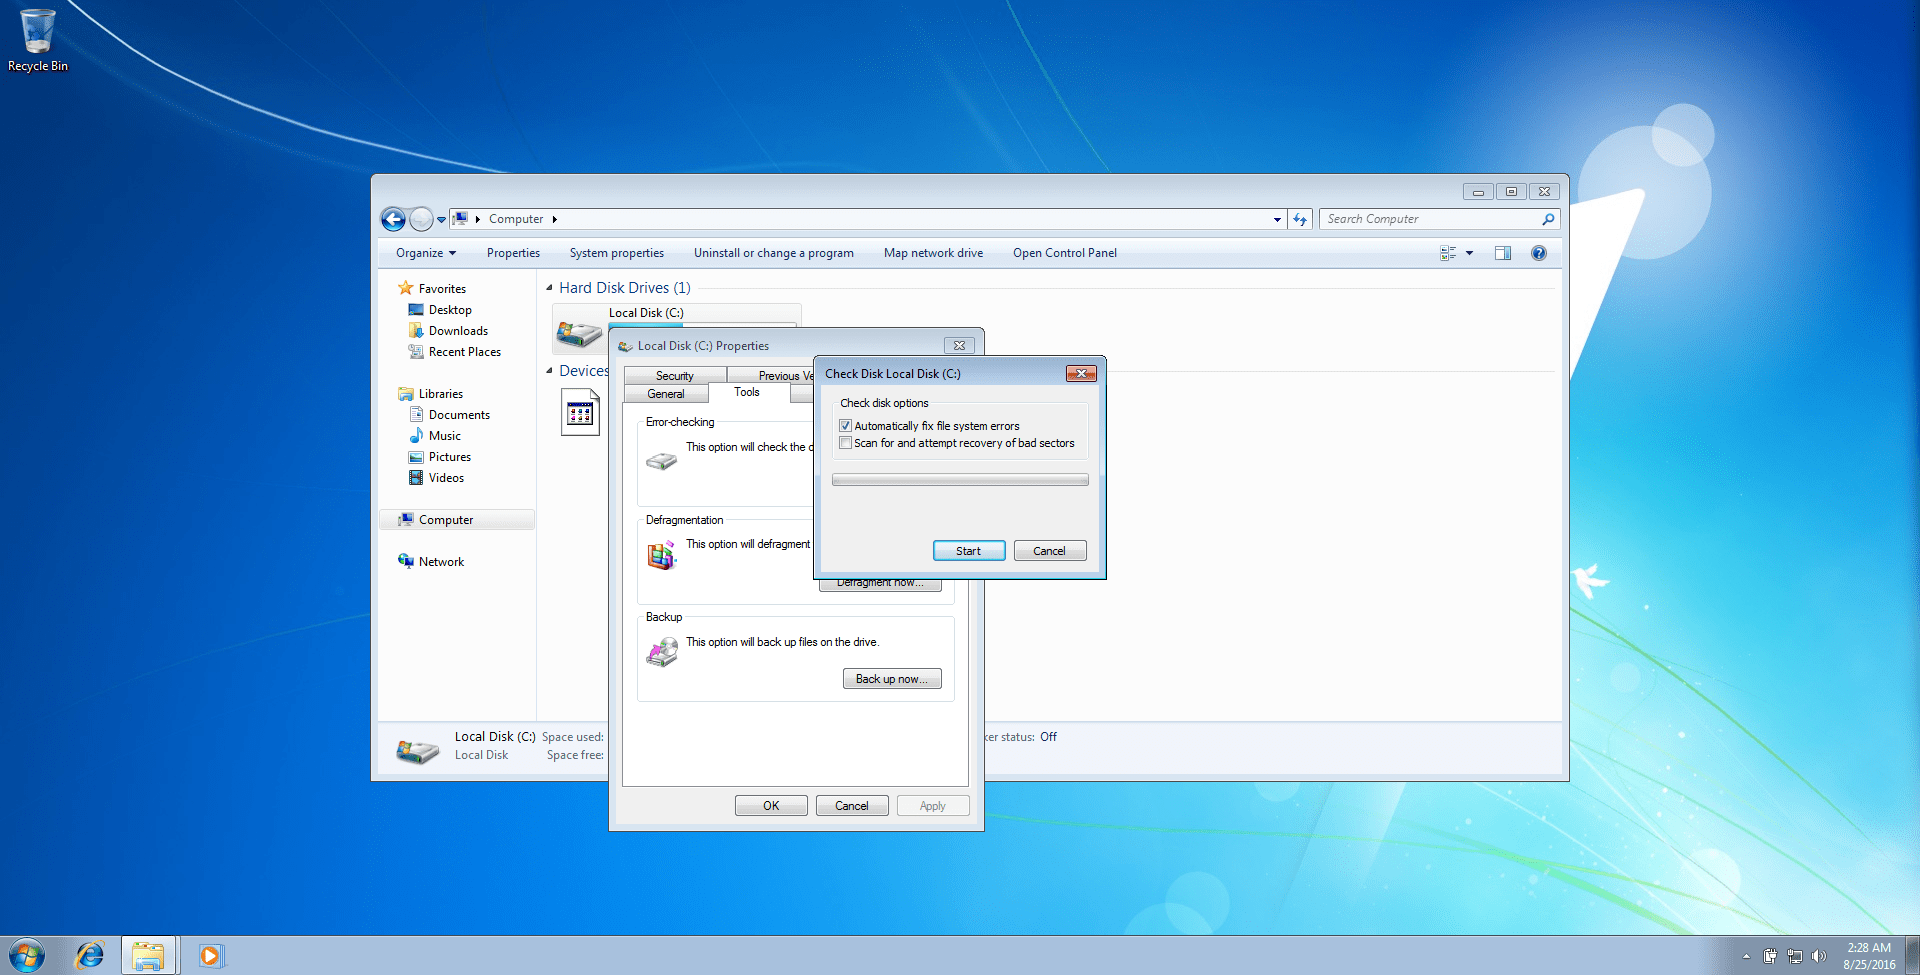Click the Apply button in Properties dialog
Screen dimensions: 1920x975
click(933, 806)
